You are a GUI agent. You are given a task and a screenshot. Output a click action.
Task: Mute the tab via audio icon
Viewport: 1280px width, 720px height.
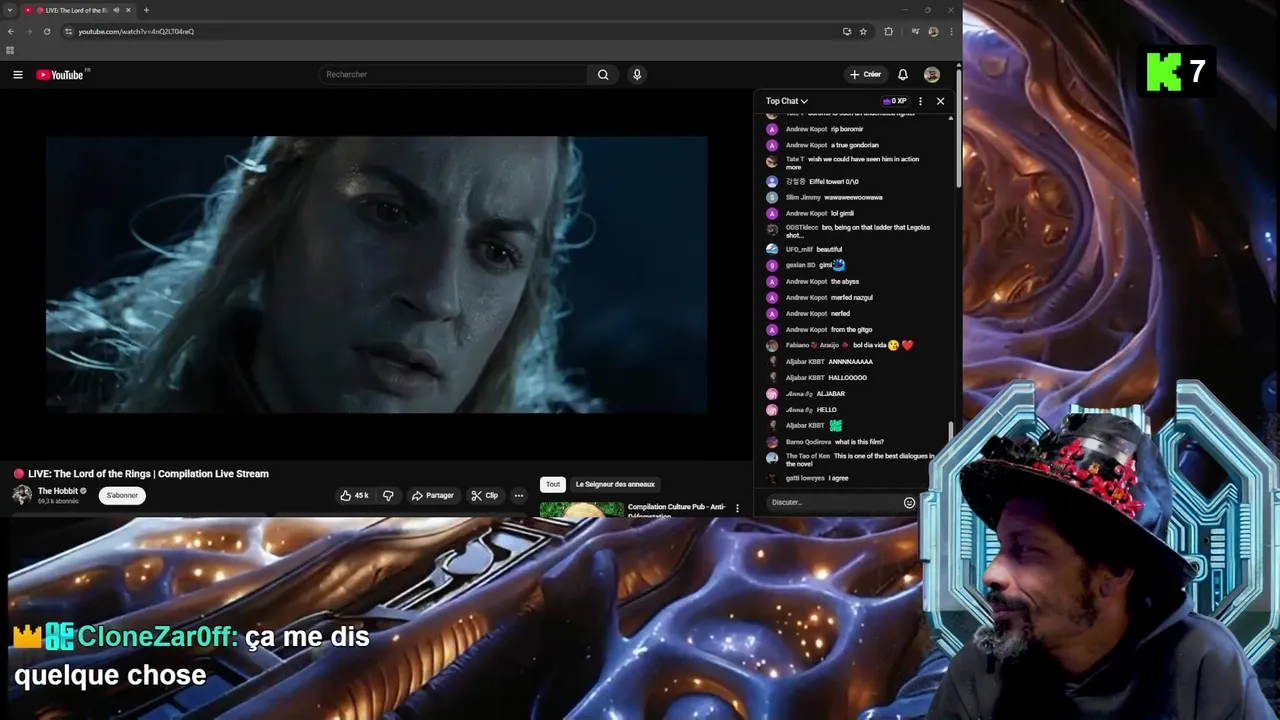[x=116, y=10]
